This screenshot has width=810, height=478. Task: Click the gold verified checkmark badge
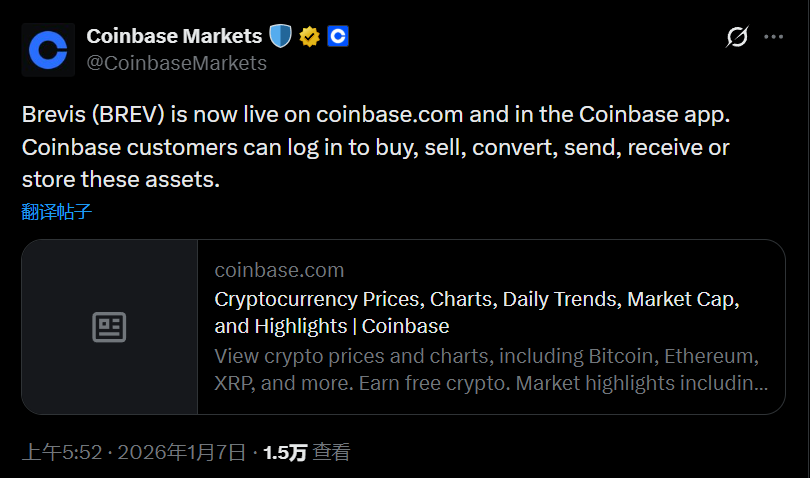coord(310,37)
